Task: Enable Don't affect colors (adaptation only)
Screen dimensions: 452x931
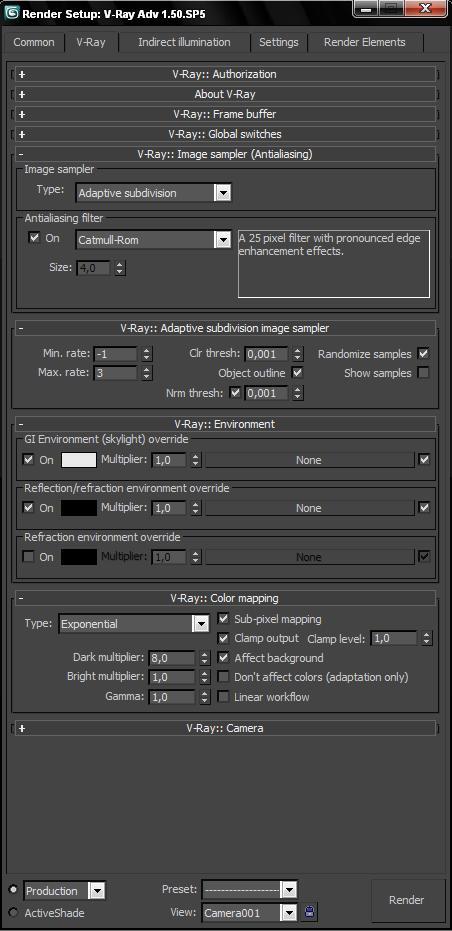Action: point(223,677)
